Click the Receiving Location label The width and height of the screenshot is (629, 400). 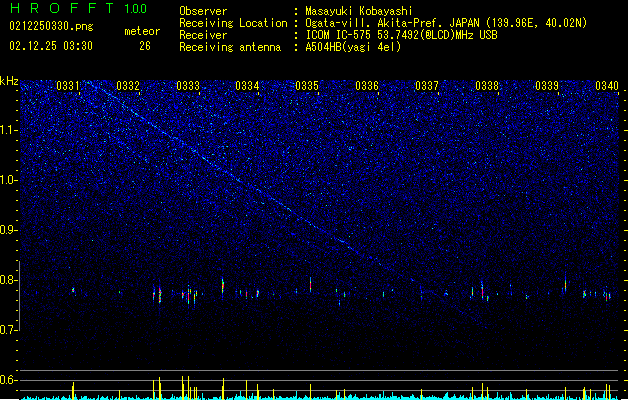(233, 23)
